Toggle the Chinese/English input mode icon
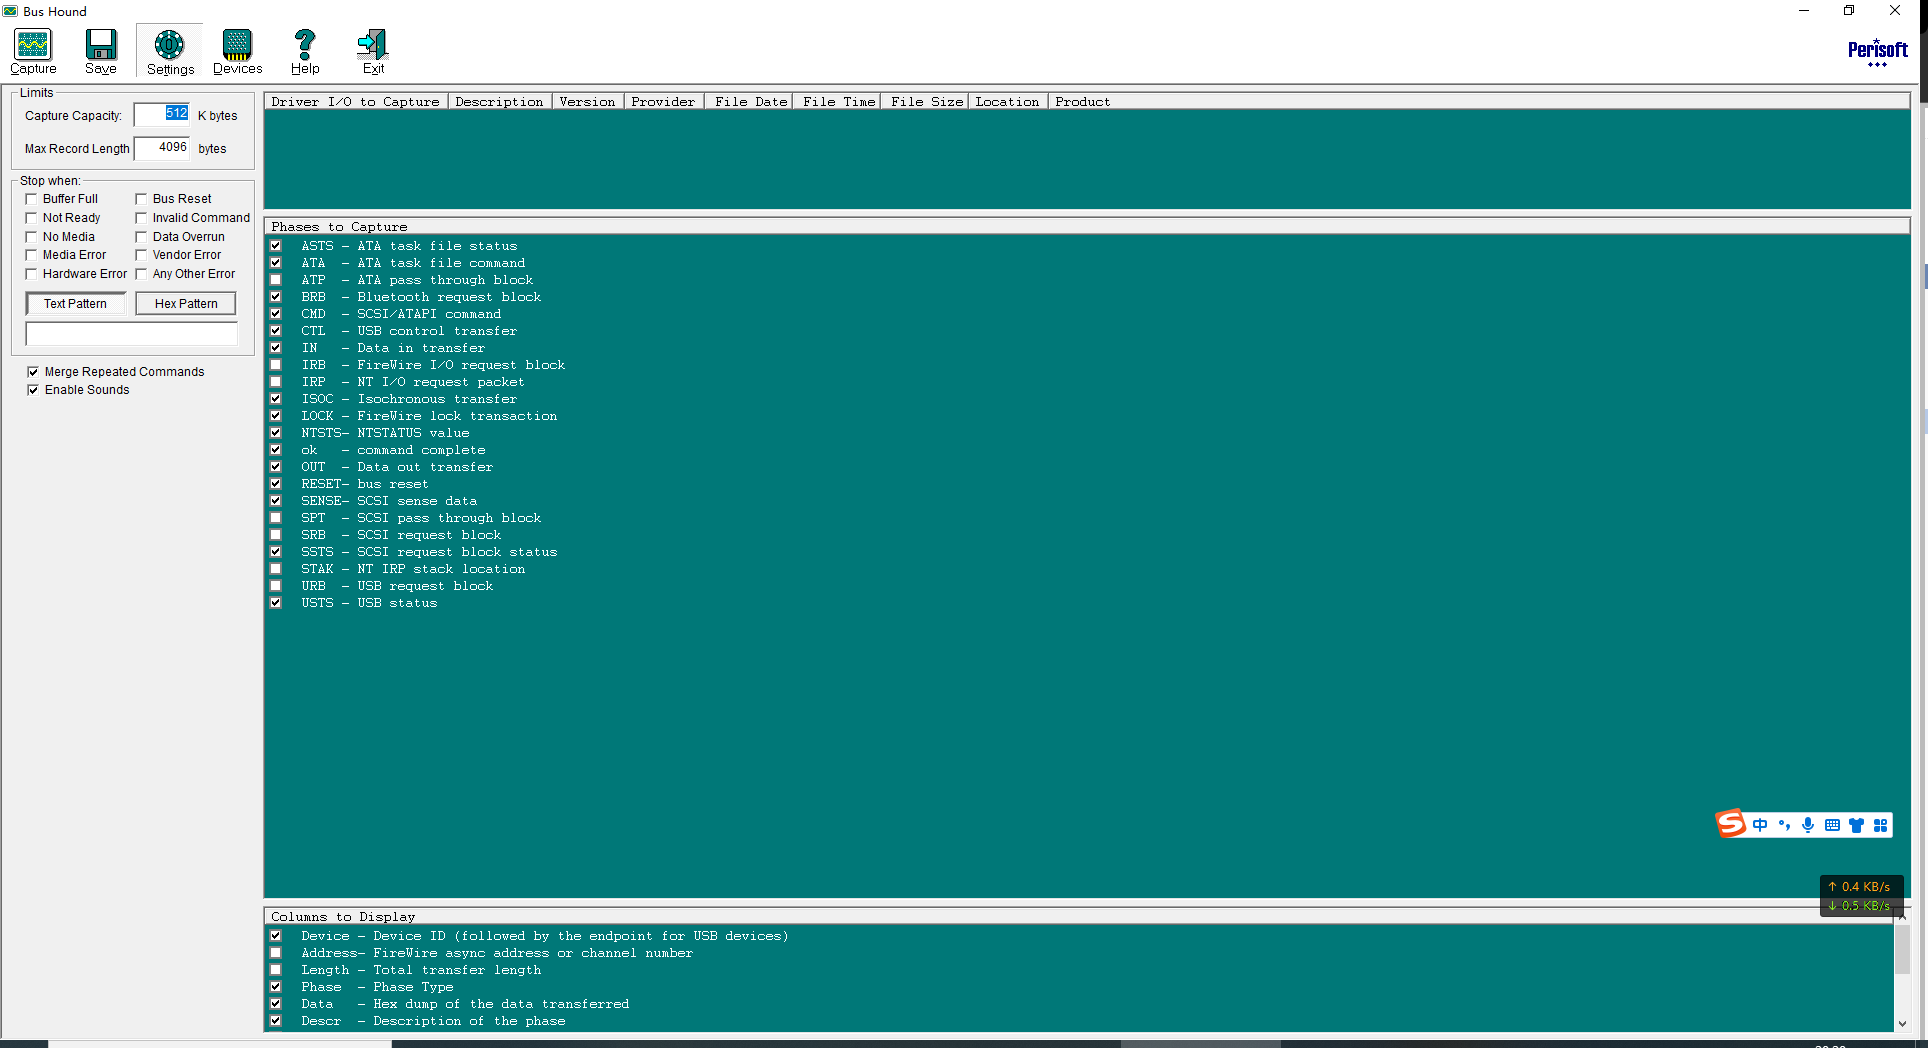 [x=1760, y=825]
